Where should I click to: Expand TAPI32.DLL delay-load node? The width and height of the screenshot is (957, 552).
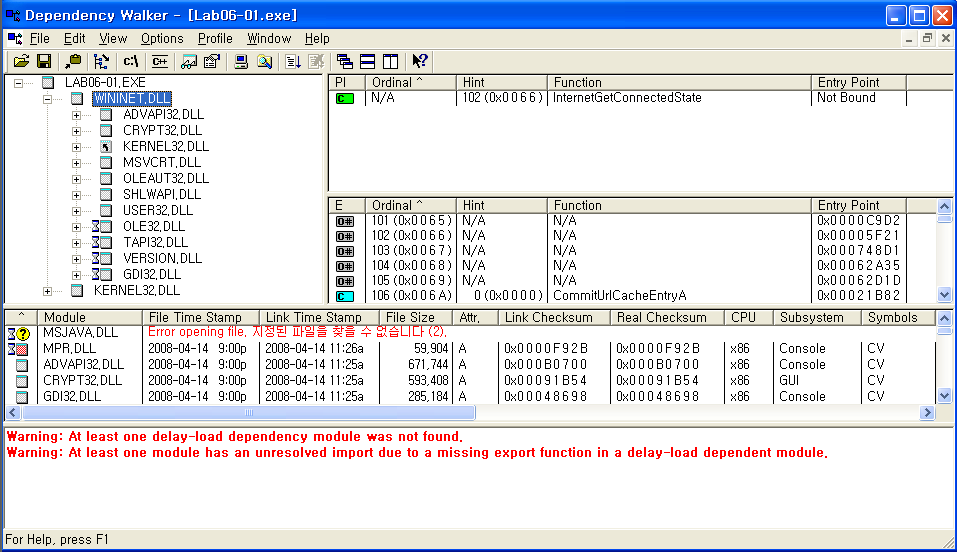click(x=76, y=243)
